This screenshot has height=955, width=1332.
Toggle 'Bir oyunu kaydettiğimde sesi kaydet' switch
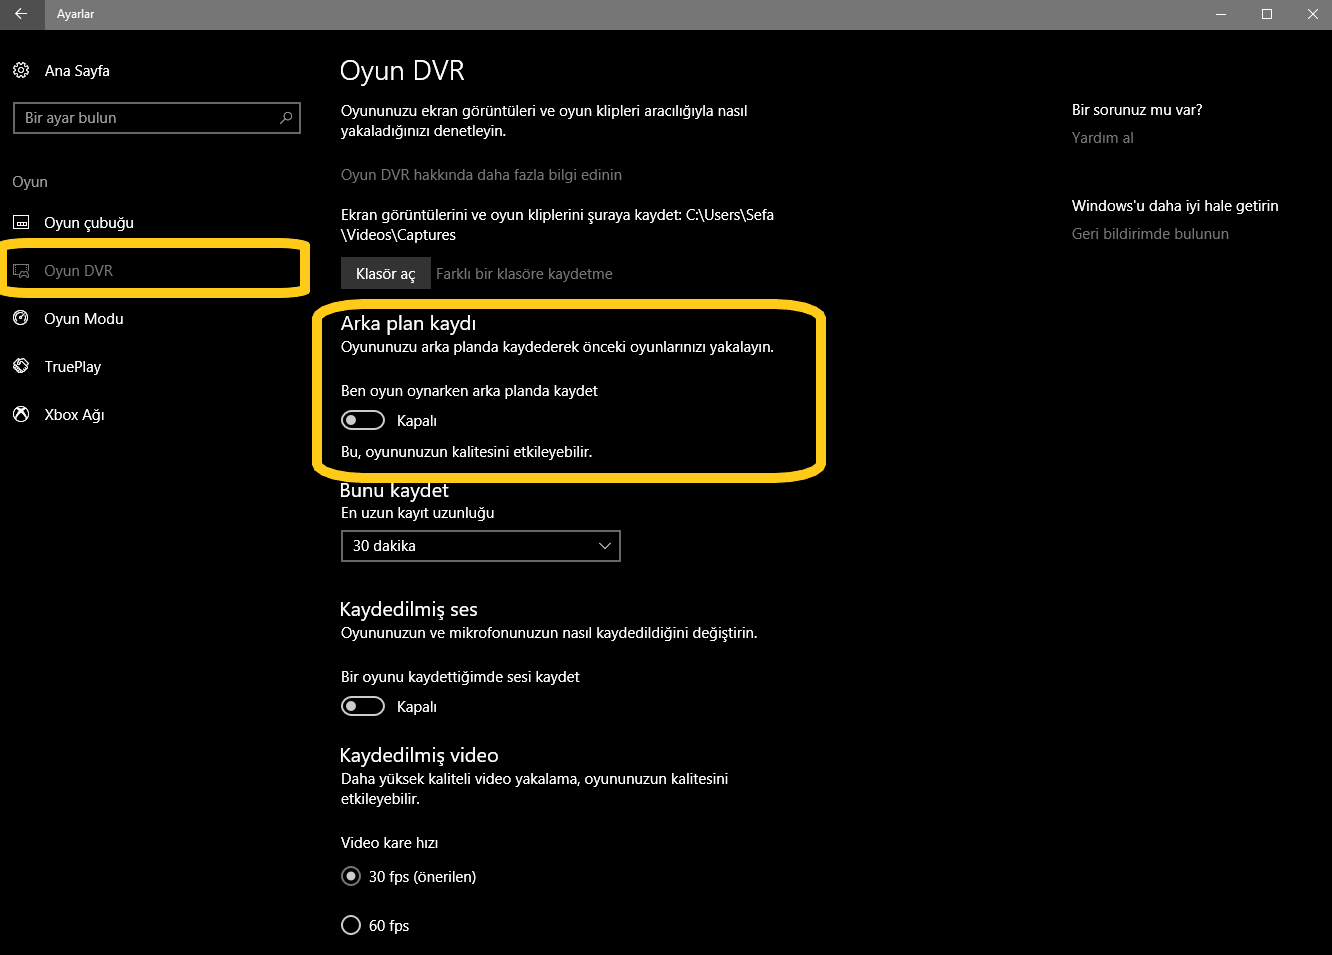[363, 706]
